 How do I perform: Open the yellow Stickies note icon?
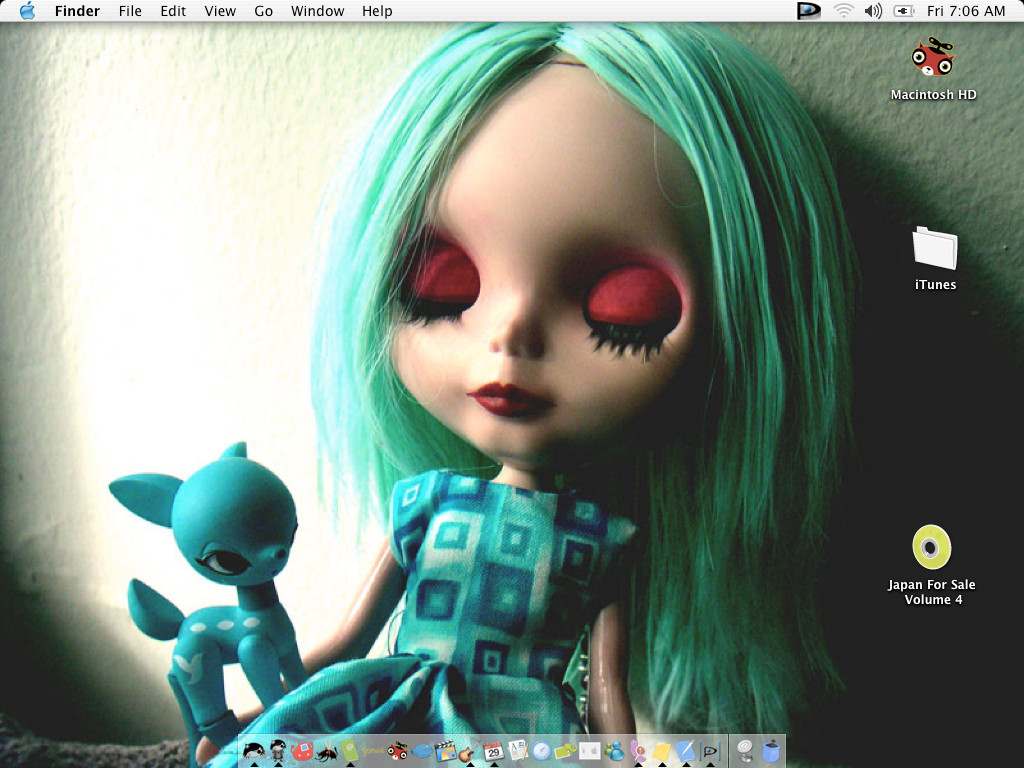pos(662,751)
